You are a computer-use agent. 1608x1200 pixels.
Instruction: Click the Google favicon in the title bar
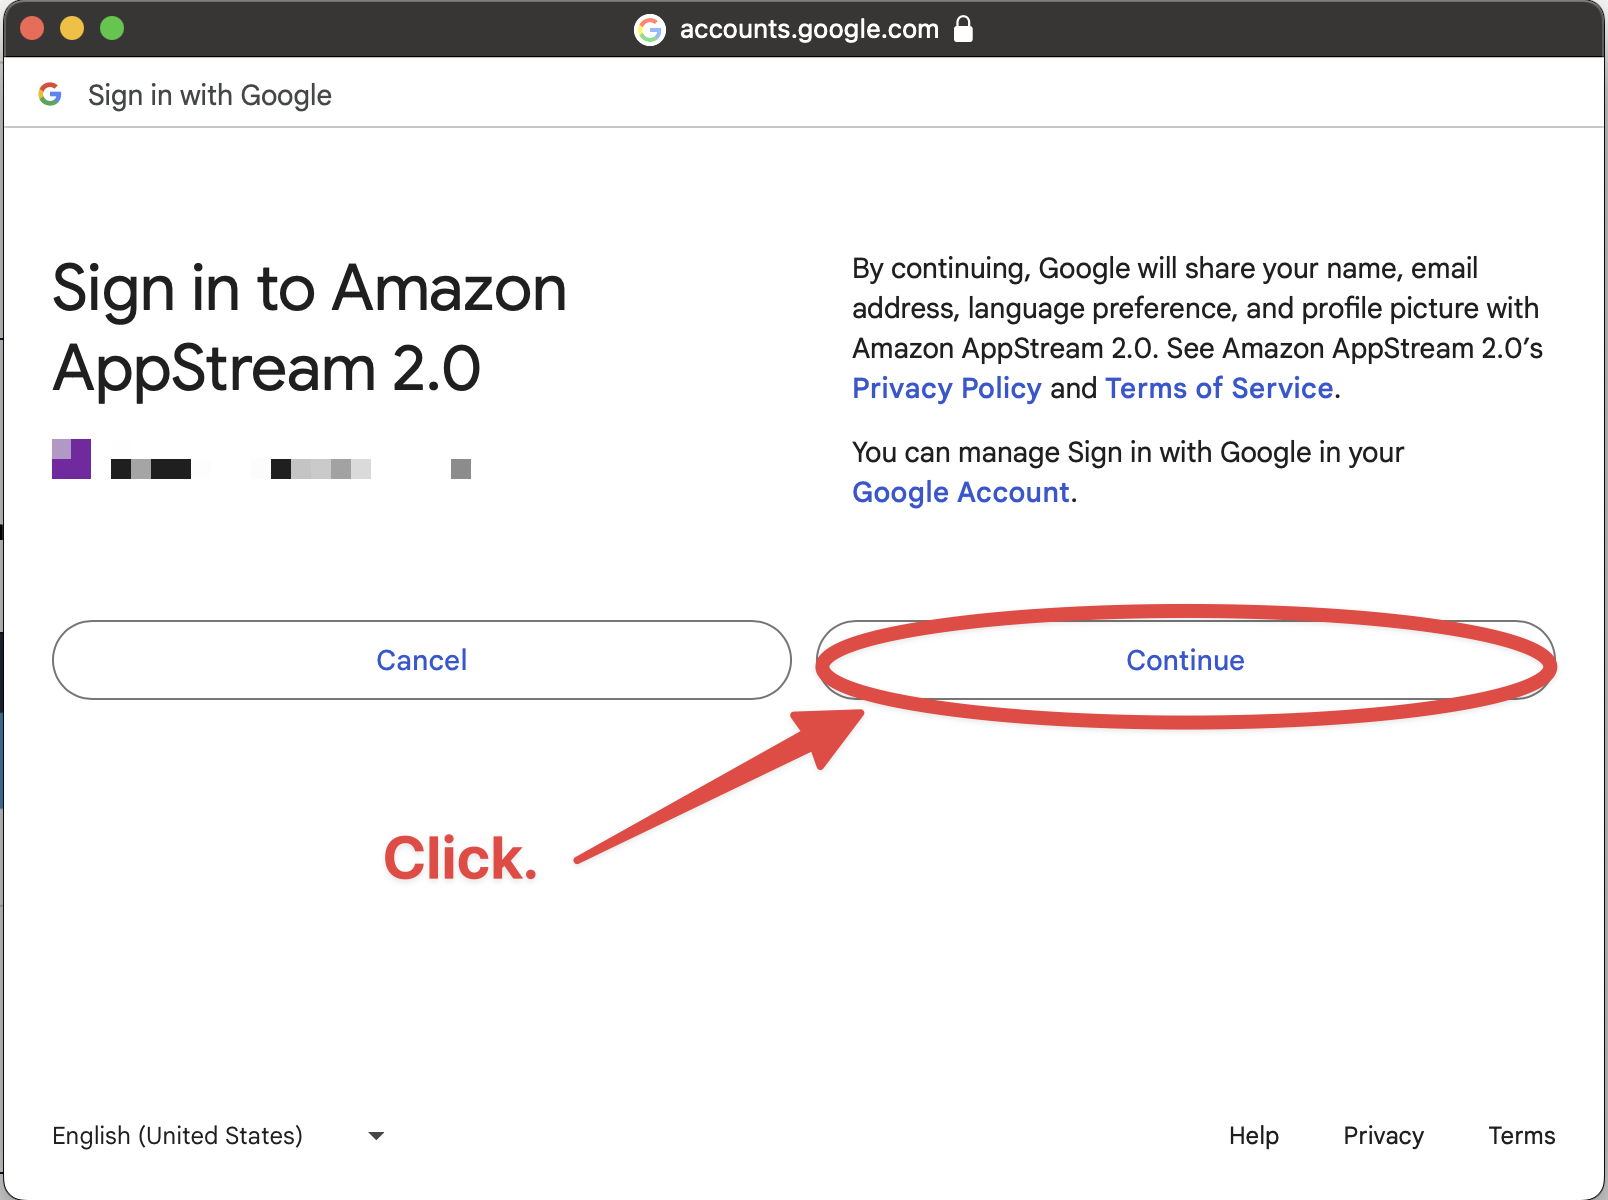click(650, 30)
